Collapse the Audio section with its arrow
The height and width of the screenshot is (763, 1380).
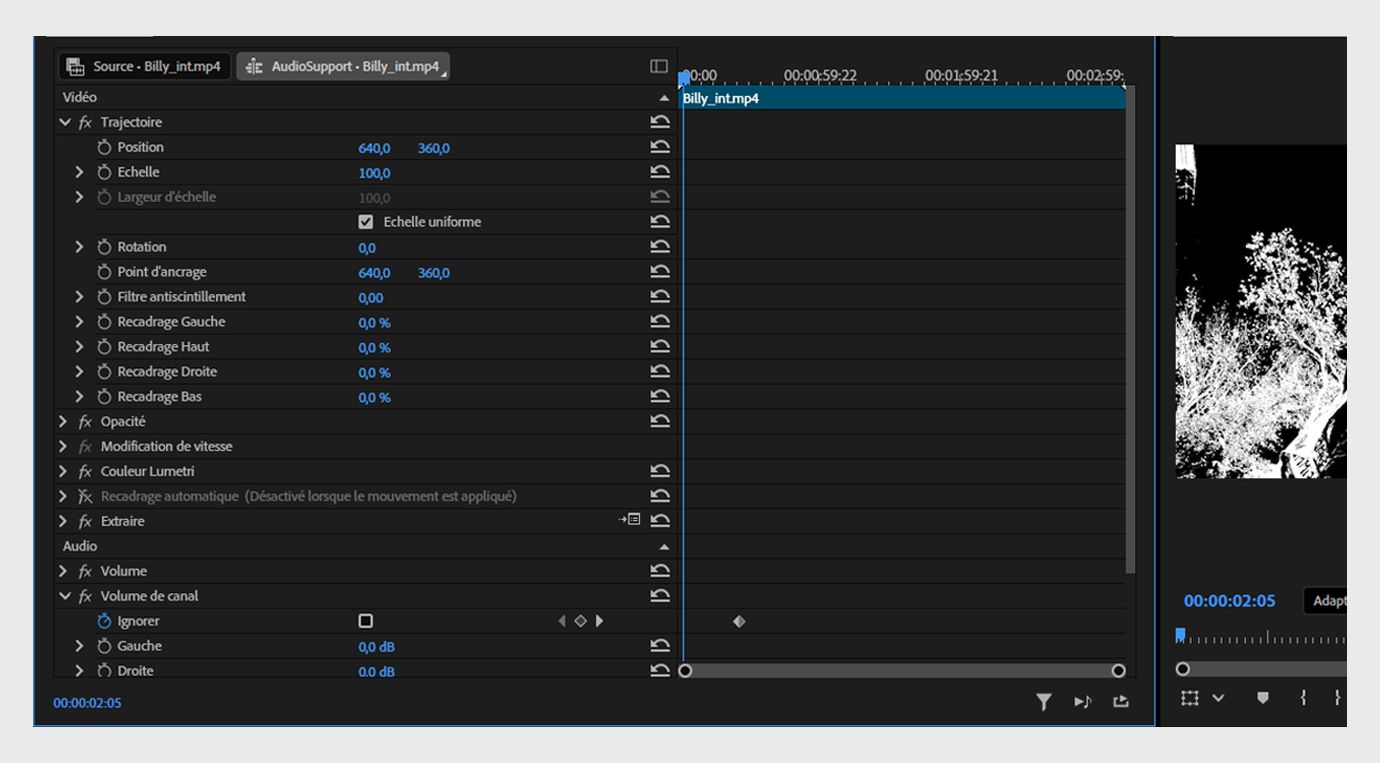pos(664,547)
